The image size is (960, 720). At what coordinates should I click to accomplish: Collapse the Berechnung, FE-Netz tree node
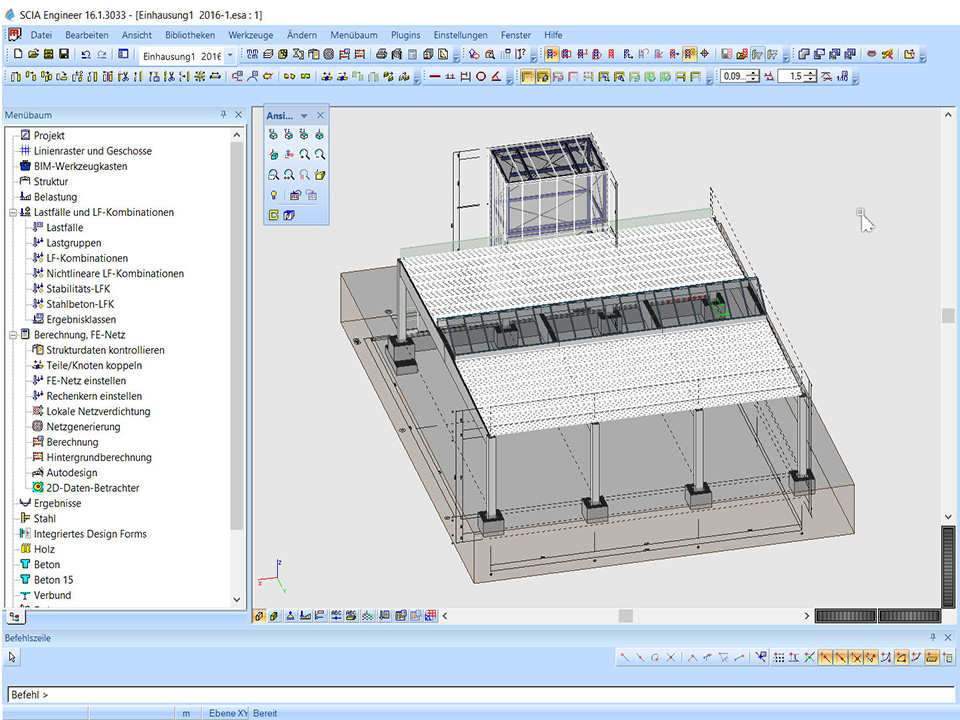pyautogui.click(x=12, y=335)
